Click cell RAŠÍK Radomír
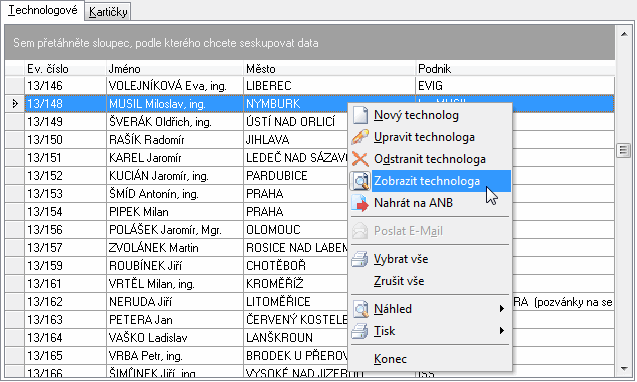Screen dimensions: 637x382 (x=175, y=140)
